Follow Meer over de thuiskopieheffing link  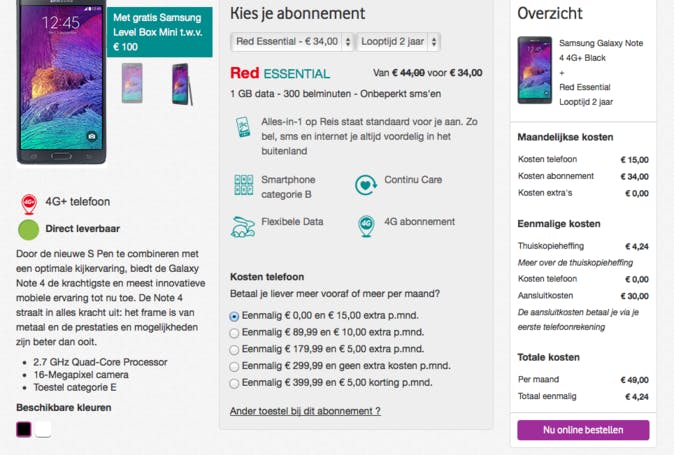[575, 263]
